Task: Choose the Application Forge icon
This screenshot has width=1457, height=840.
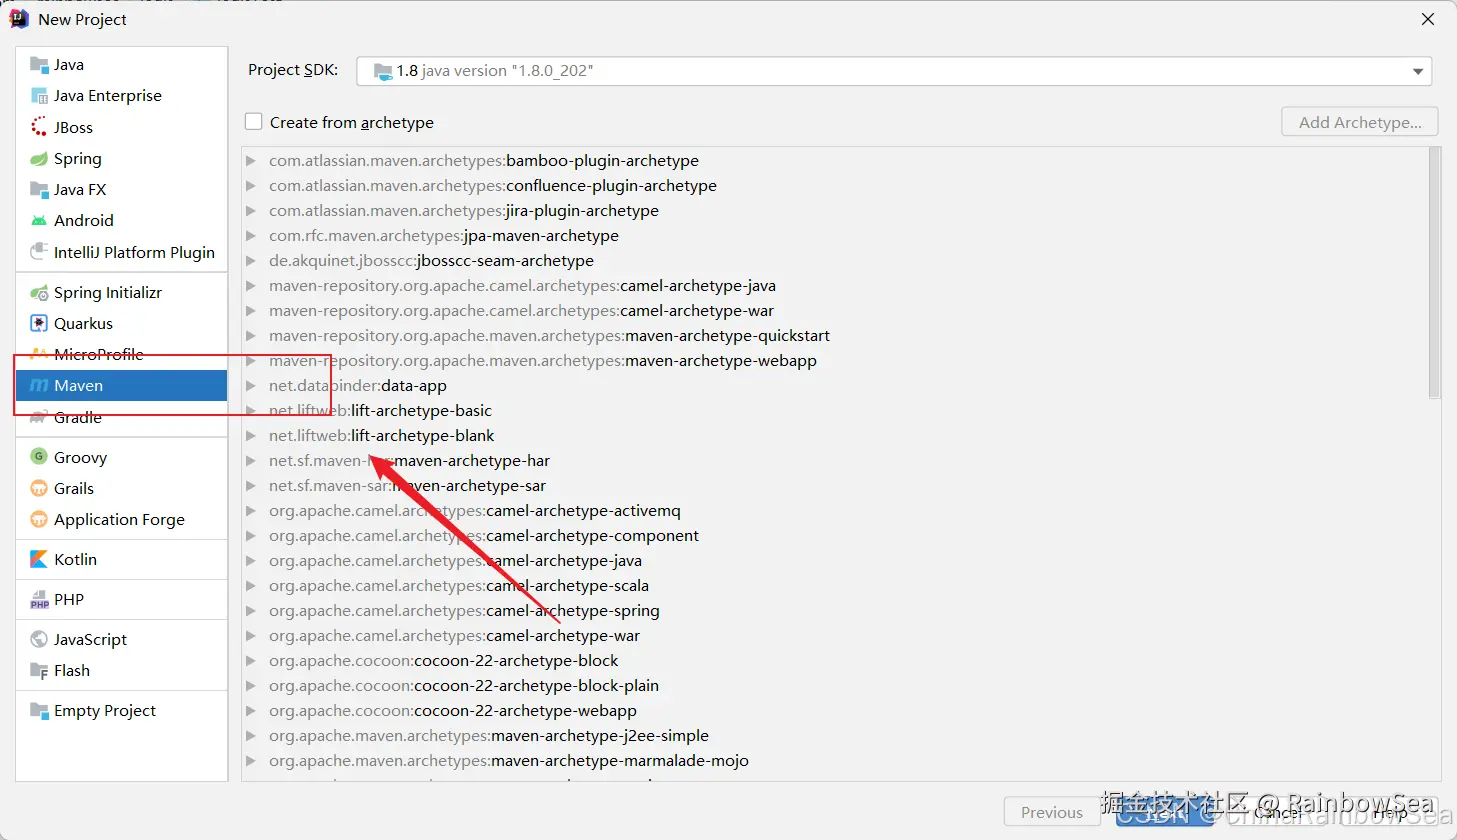Action: (x=39, y=519)
